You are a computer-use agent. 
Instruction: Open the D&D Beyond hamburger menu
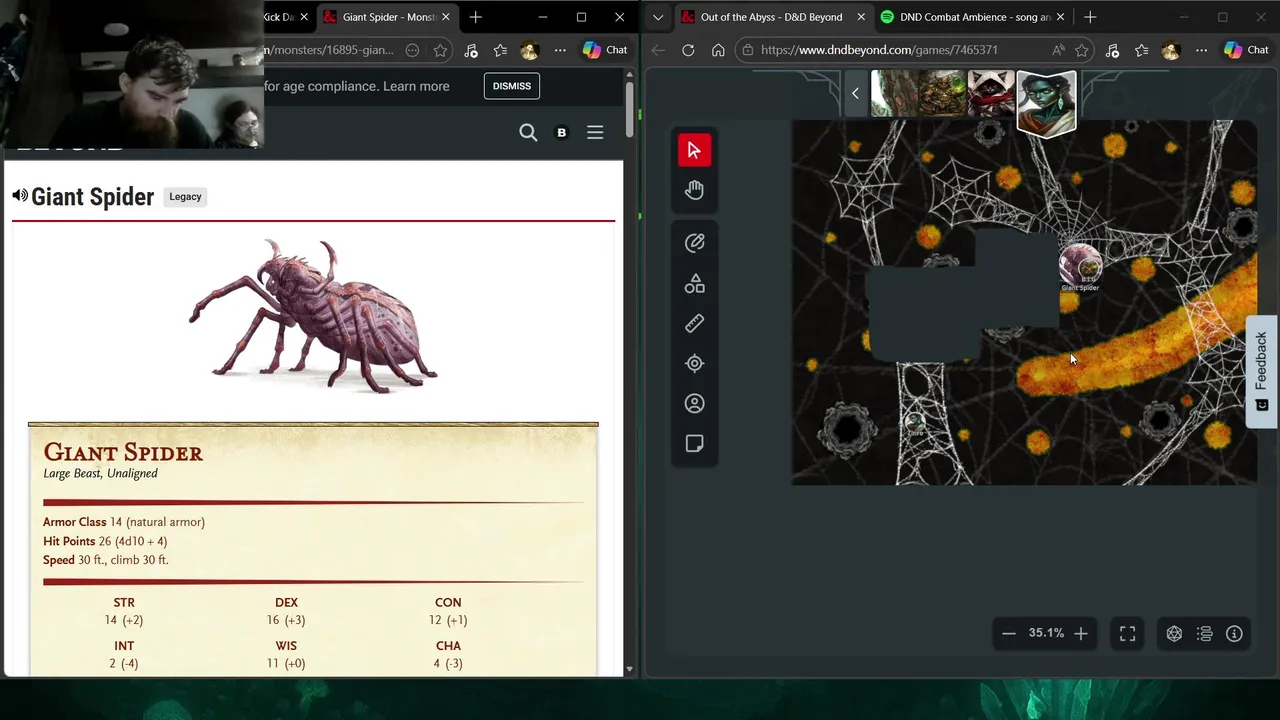tap(595, 132)
